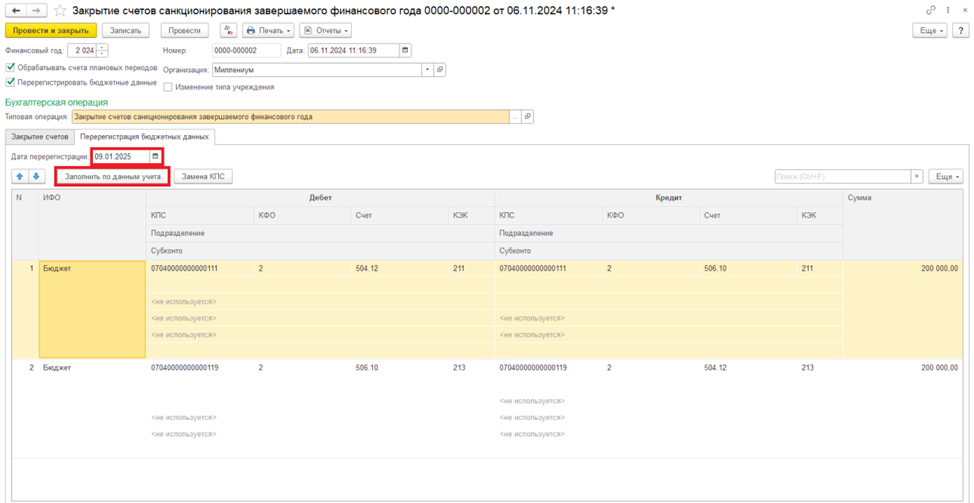Screen dimensions: 974x503
Task: Click Заполнить по данным учета button
Action: point(112,177)
